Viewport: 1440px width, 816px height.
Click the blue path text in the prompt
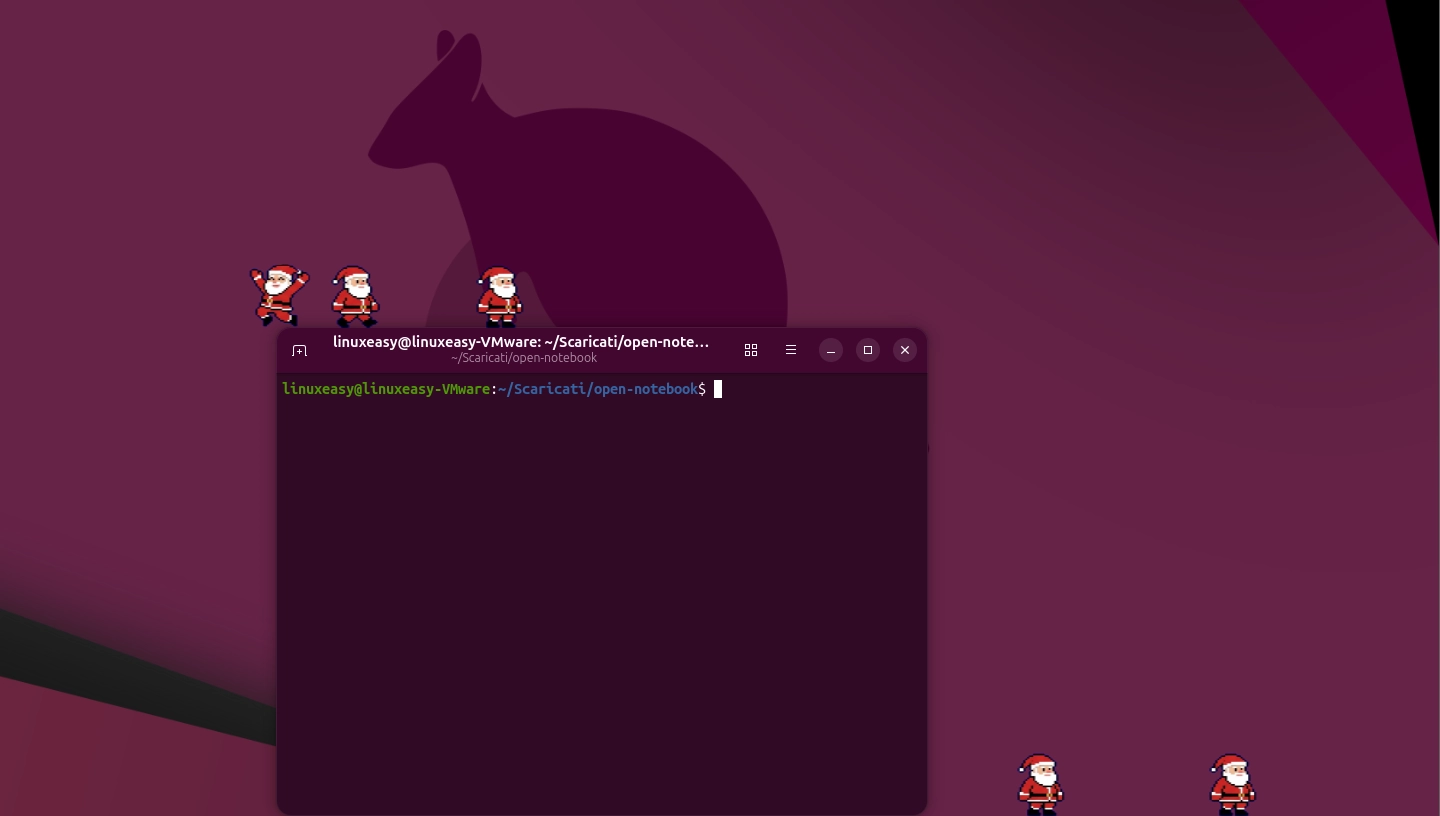pos(597,389)
